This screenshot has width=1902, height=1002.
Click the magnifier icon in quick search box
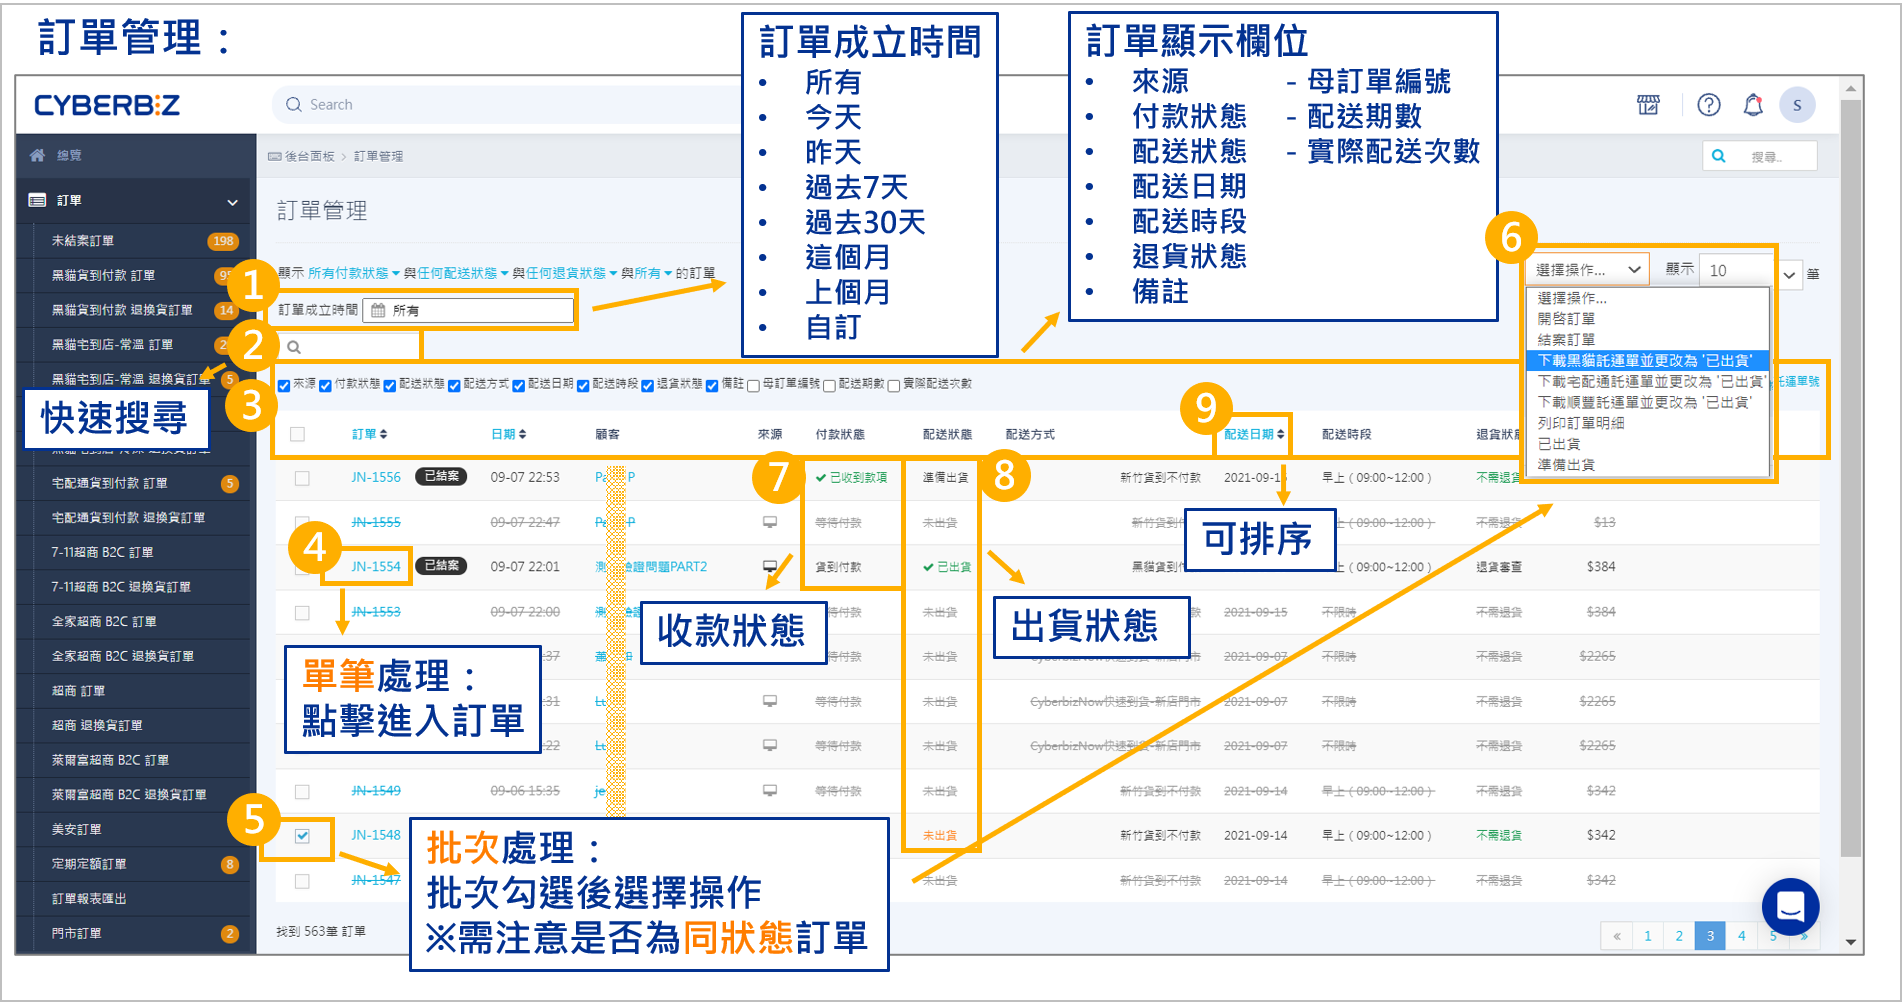pos(294,347)
